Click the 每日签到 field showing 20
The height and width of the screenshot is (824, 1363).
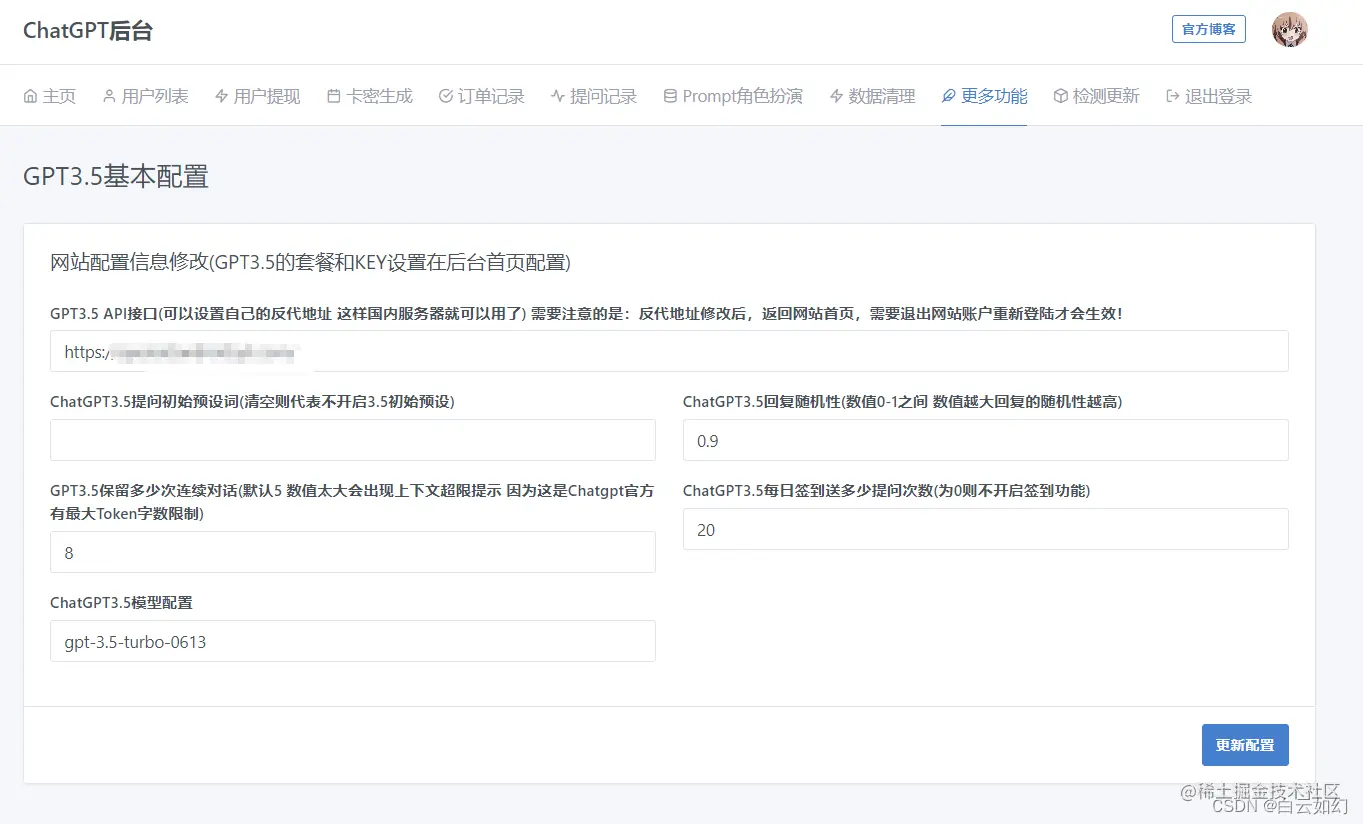click(986, 530)
